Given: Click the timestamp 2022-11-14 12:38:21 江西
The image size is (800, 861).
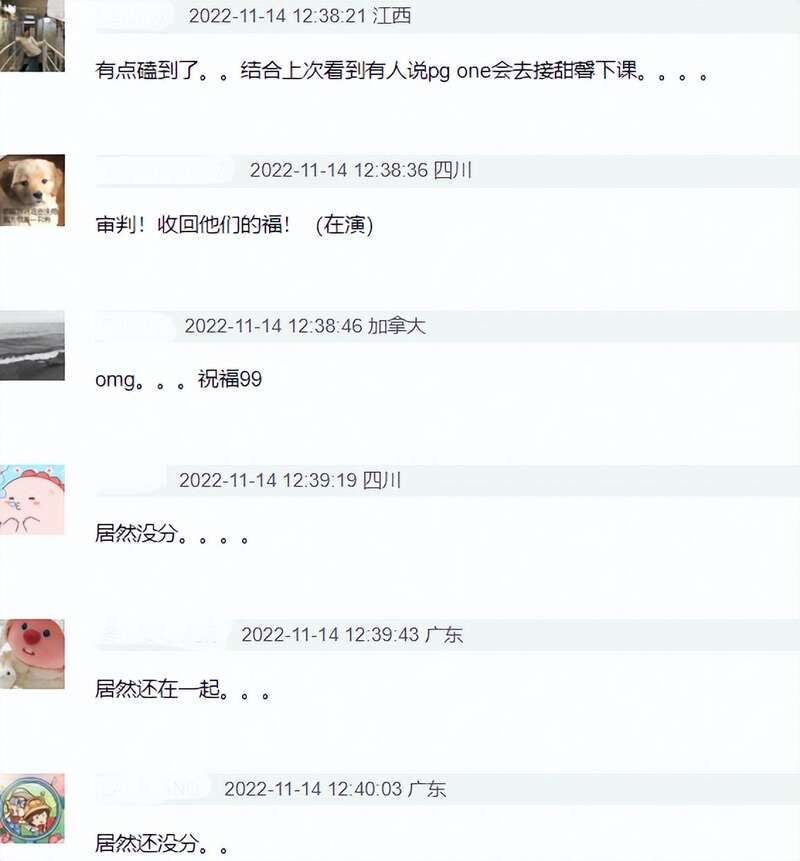Looking at the screenshot, I should pos(300,16).
